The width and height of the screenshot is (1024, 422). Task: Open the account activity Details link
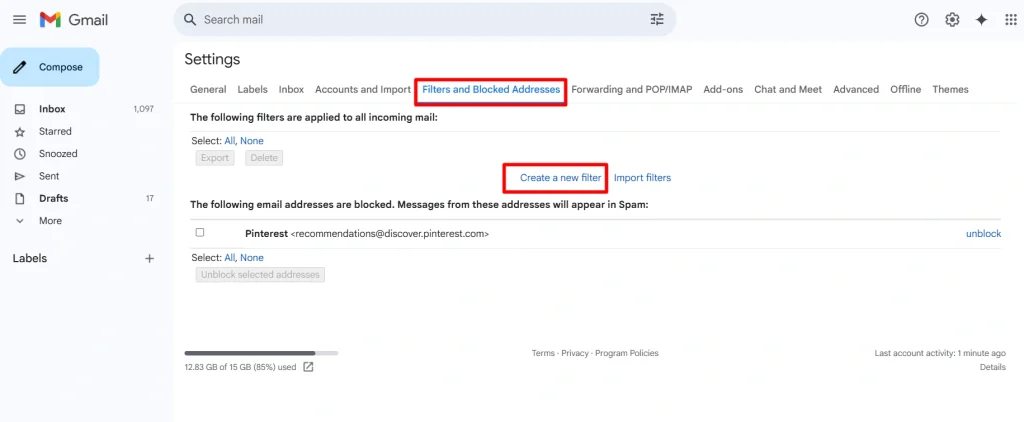click(x=992, y=367)
